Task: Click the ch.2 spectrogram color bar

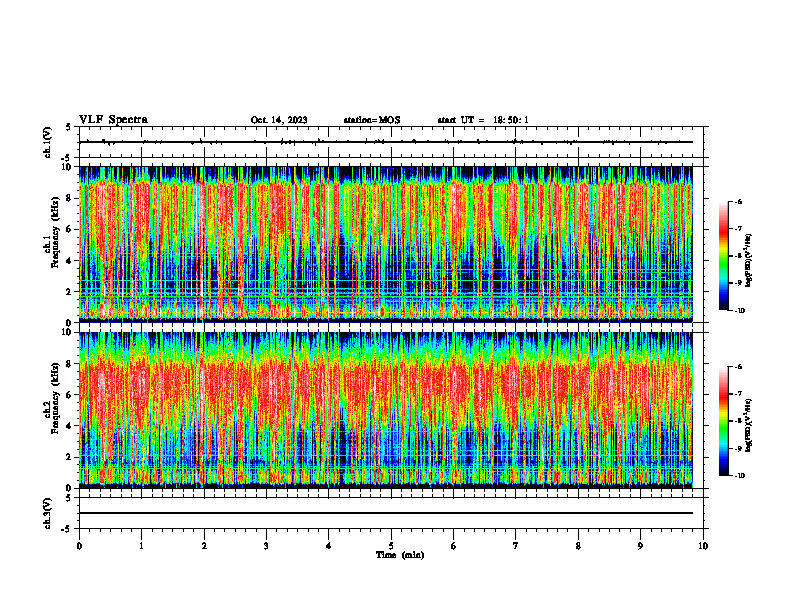Action: tap(723, 421)
